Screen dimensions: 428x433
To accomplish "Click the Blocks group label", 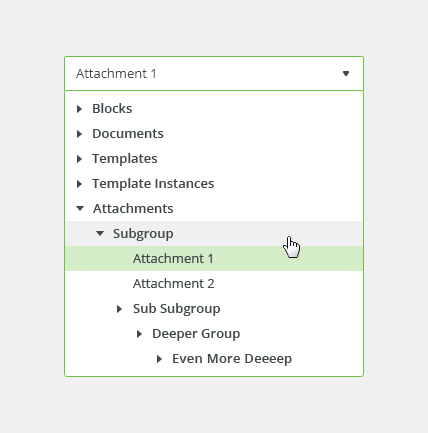I will point(112,109).
